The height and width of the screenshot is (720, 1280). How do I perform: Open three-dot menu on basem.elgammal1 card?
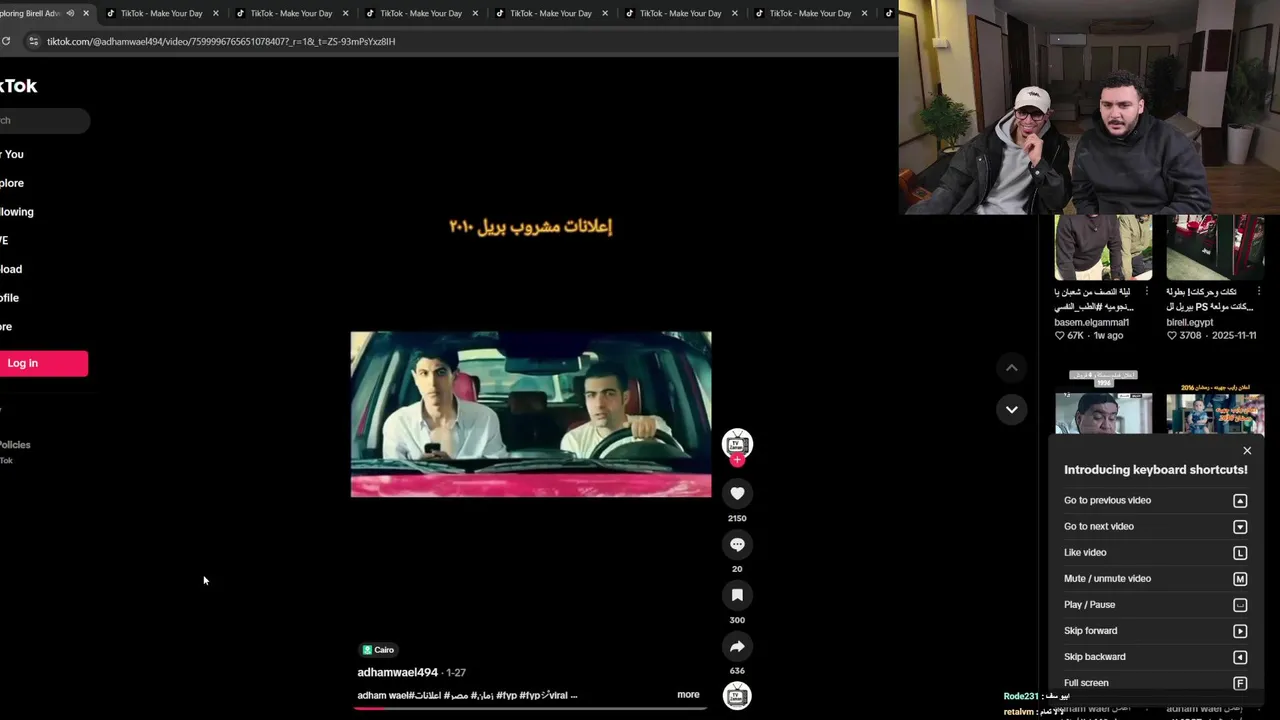point(1147,292)
